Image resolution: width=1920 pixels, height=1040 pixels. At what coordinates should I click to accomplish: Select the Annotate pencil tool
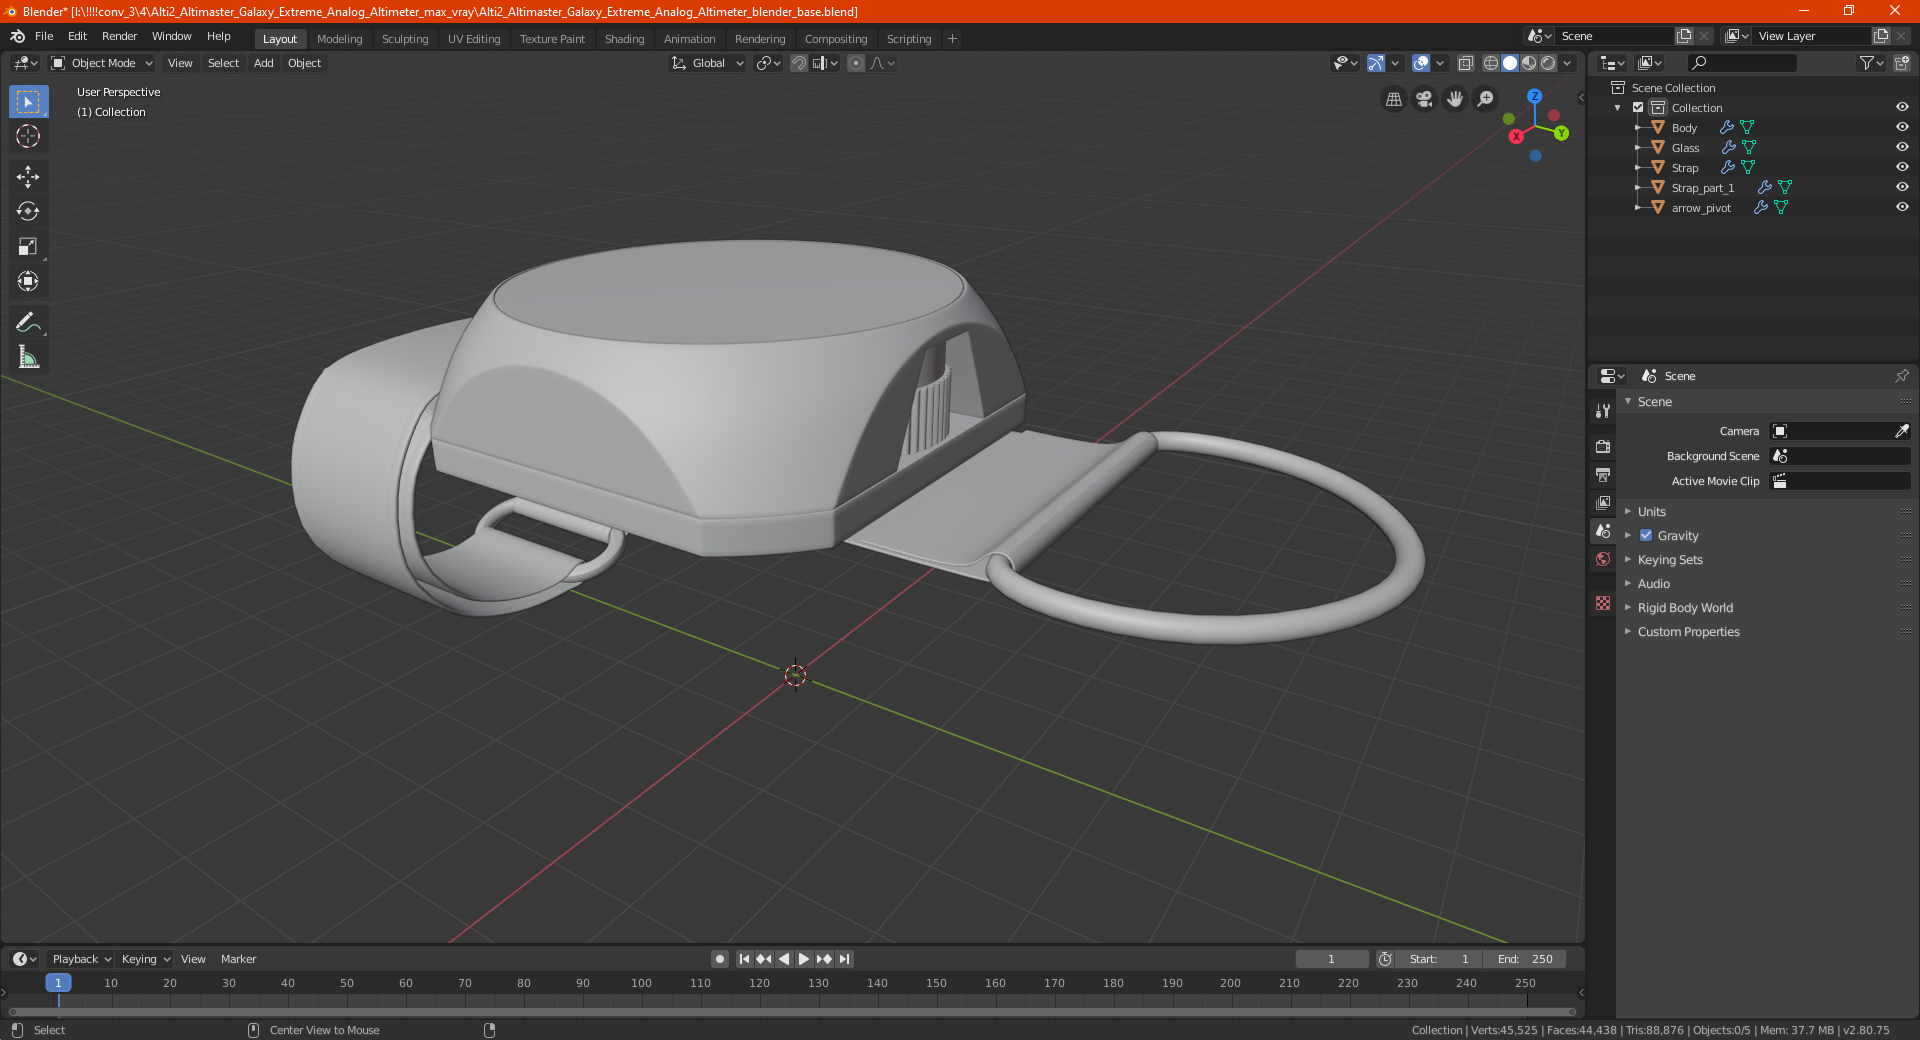(x=28, y=322)
